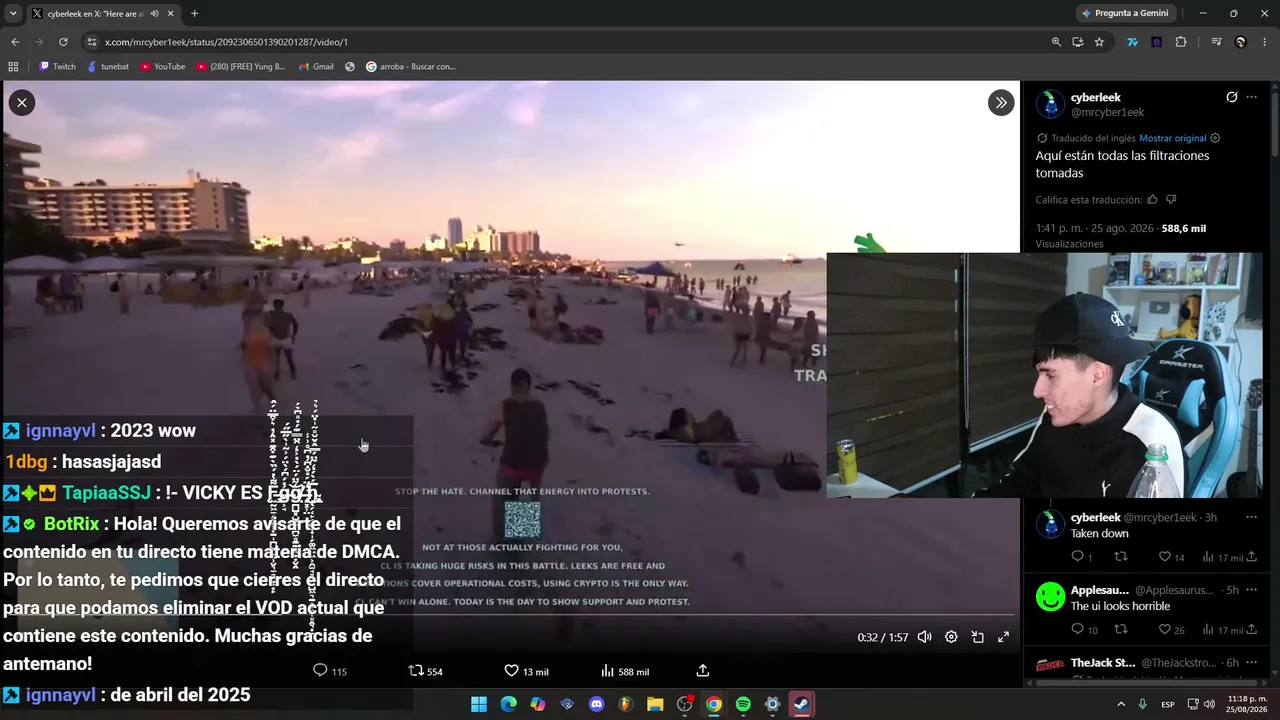1280x720 pixels.
Task: Open the YouTube bookmark
Action: point(163,67)
